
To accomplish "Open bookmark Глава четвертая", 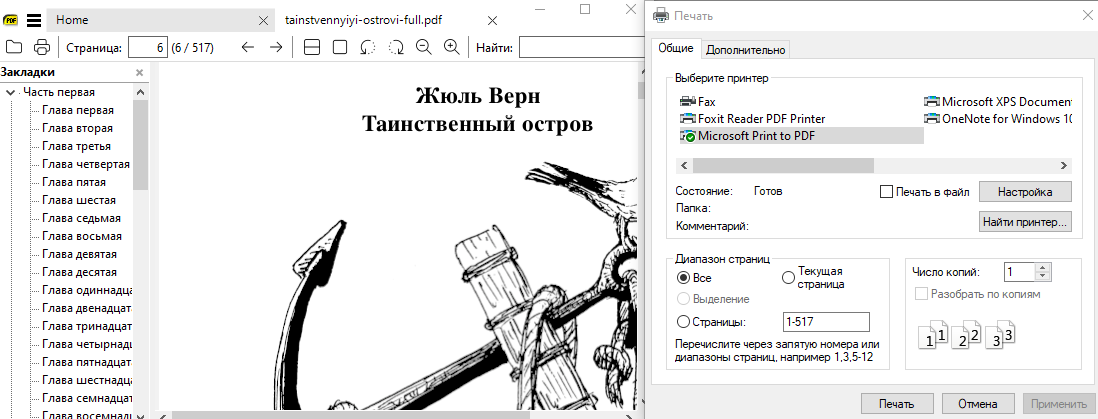I will click(85, 164).
